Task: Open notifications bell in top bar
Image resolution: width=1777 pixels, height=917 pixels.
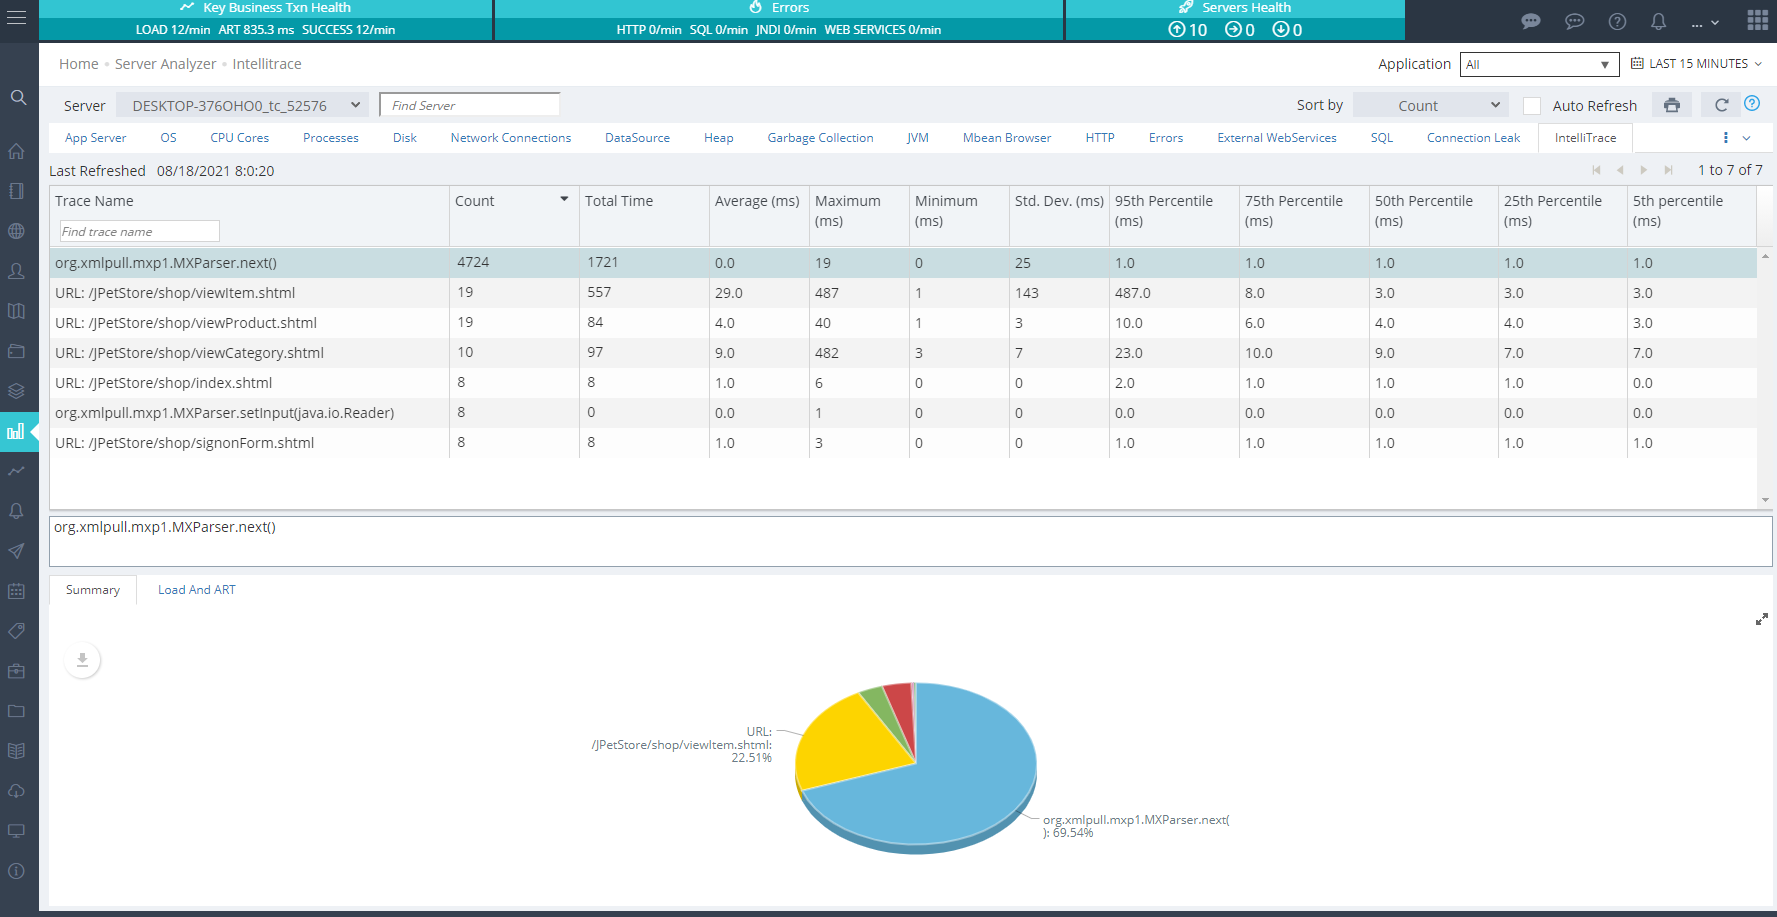Action: (x=1658, y=21)
